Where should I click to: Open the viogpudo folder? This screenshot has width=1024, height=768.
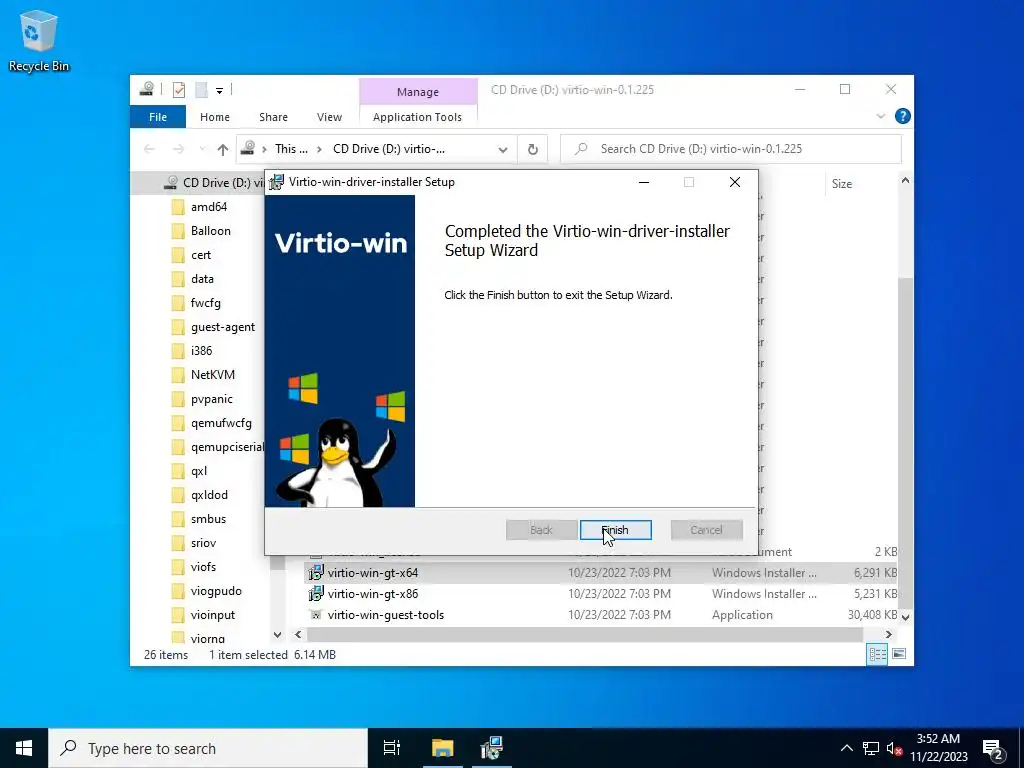216,591
